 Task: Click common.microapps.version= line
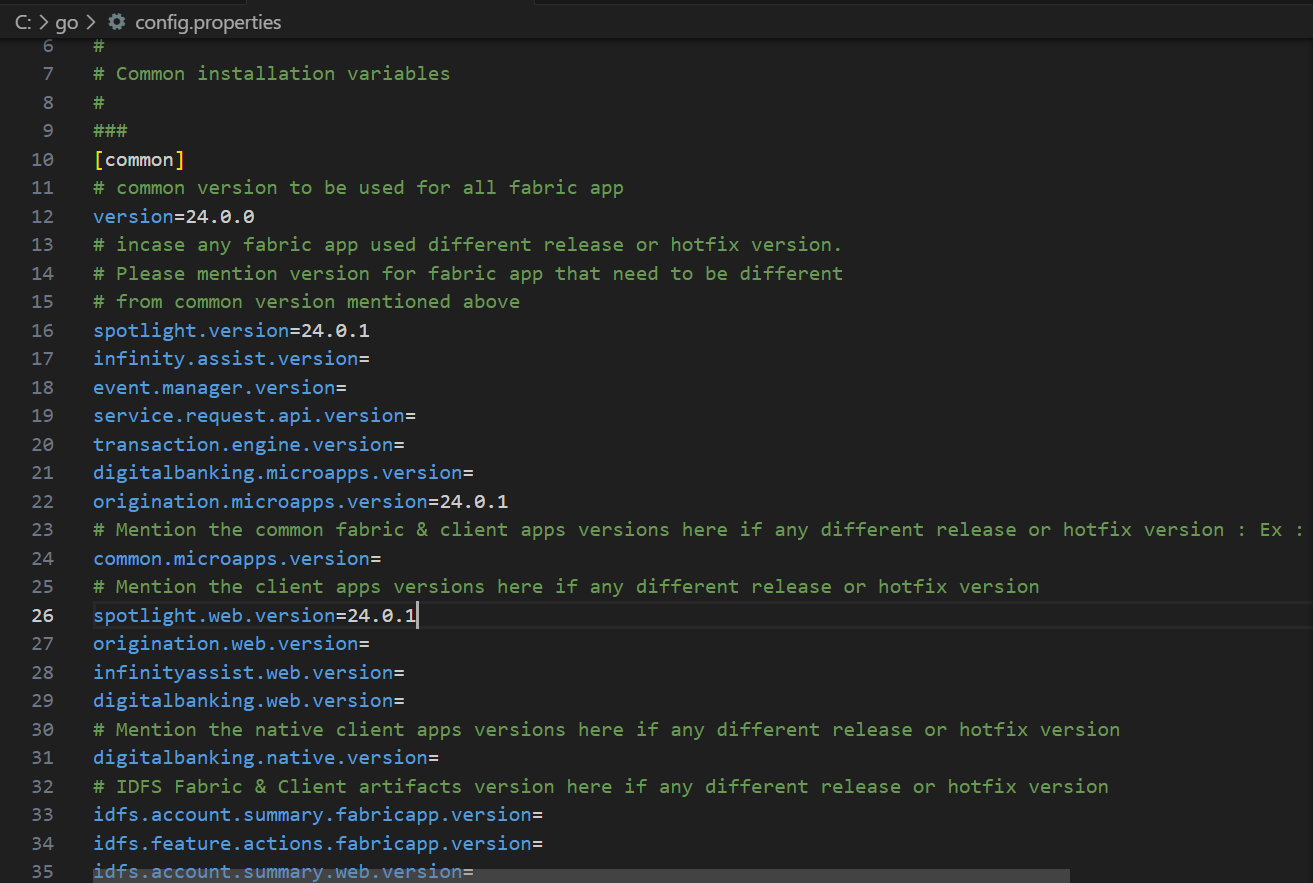[237, 558]
